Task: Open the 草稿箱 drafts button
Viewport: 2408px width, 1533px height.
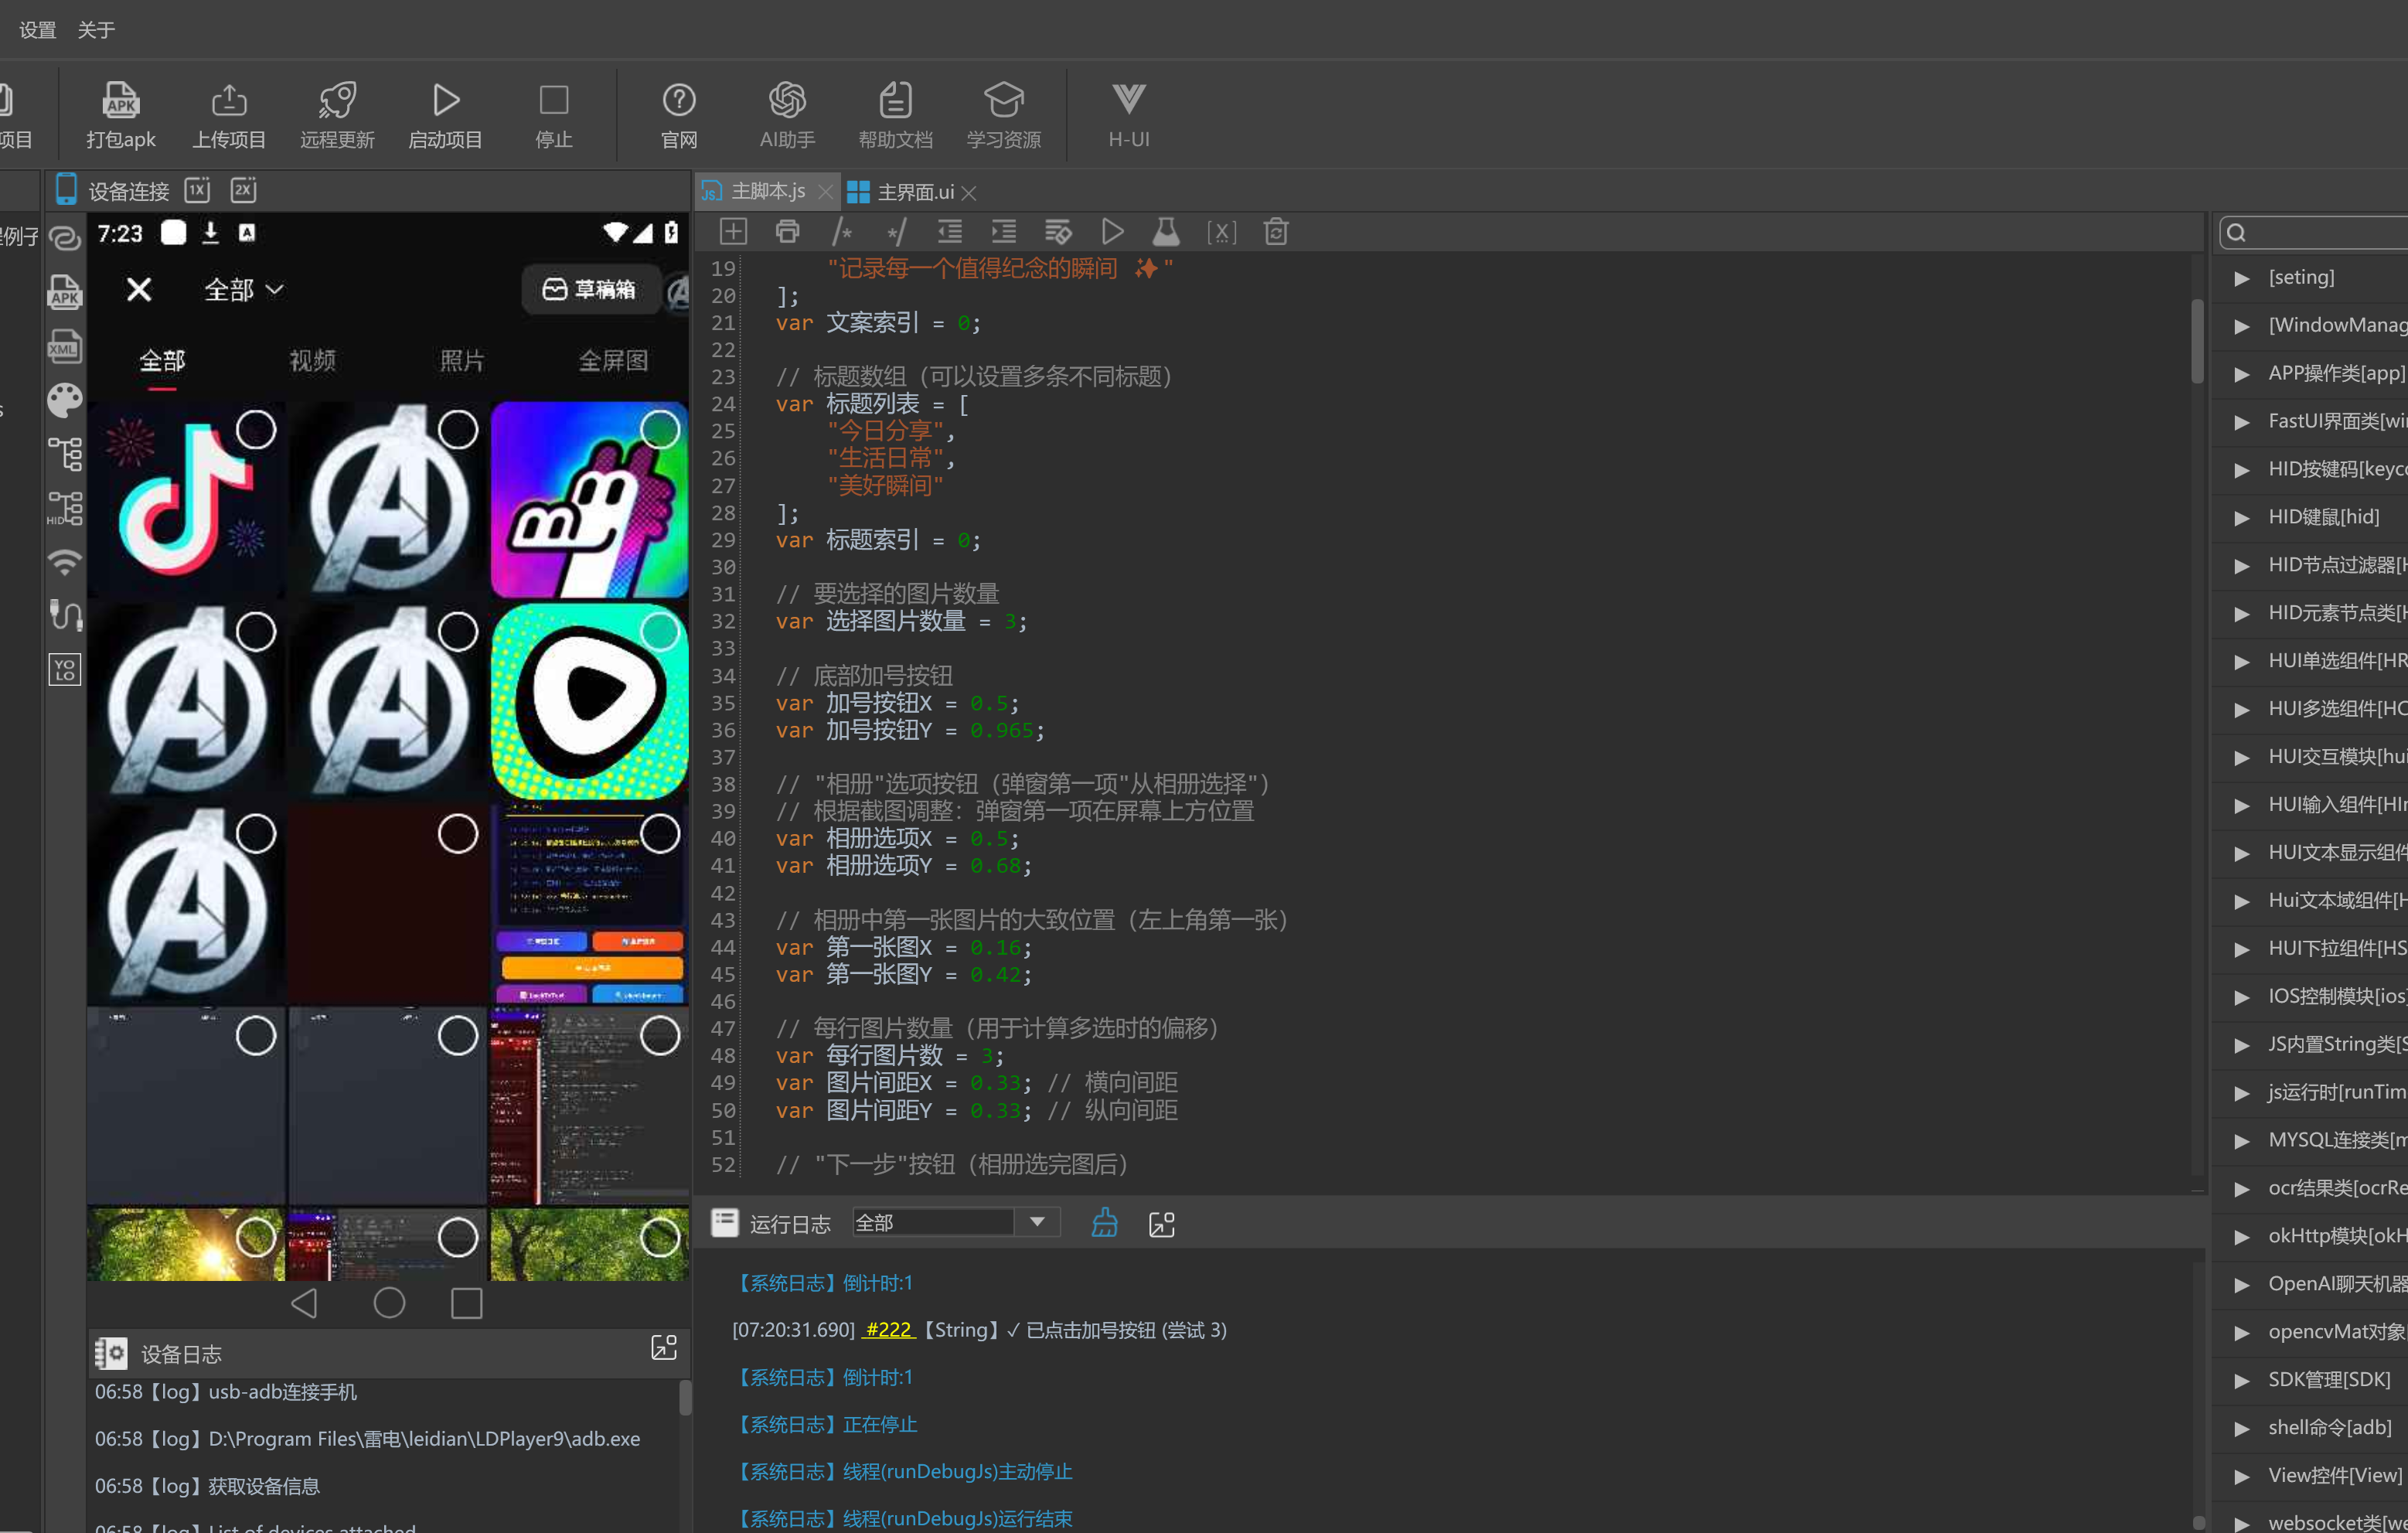Action: coord(590,290)
